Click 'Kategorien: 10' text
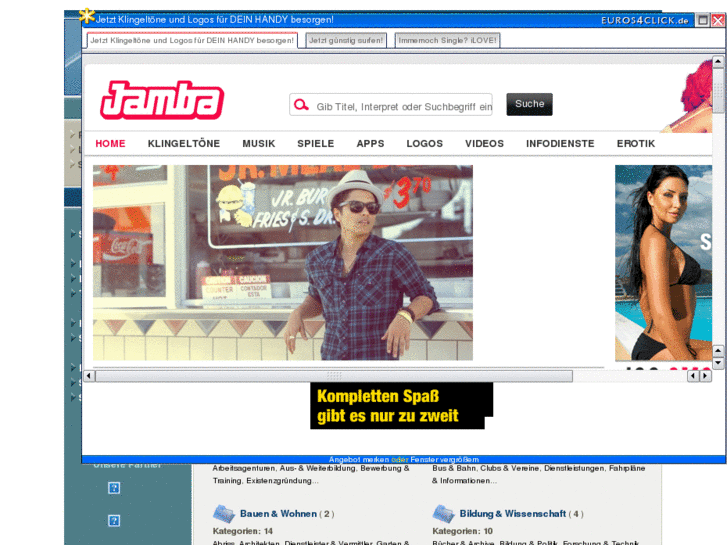Image resolution: width=727 pixels, height=545 pixels. [x=462, y=531]
